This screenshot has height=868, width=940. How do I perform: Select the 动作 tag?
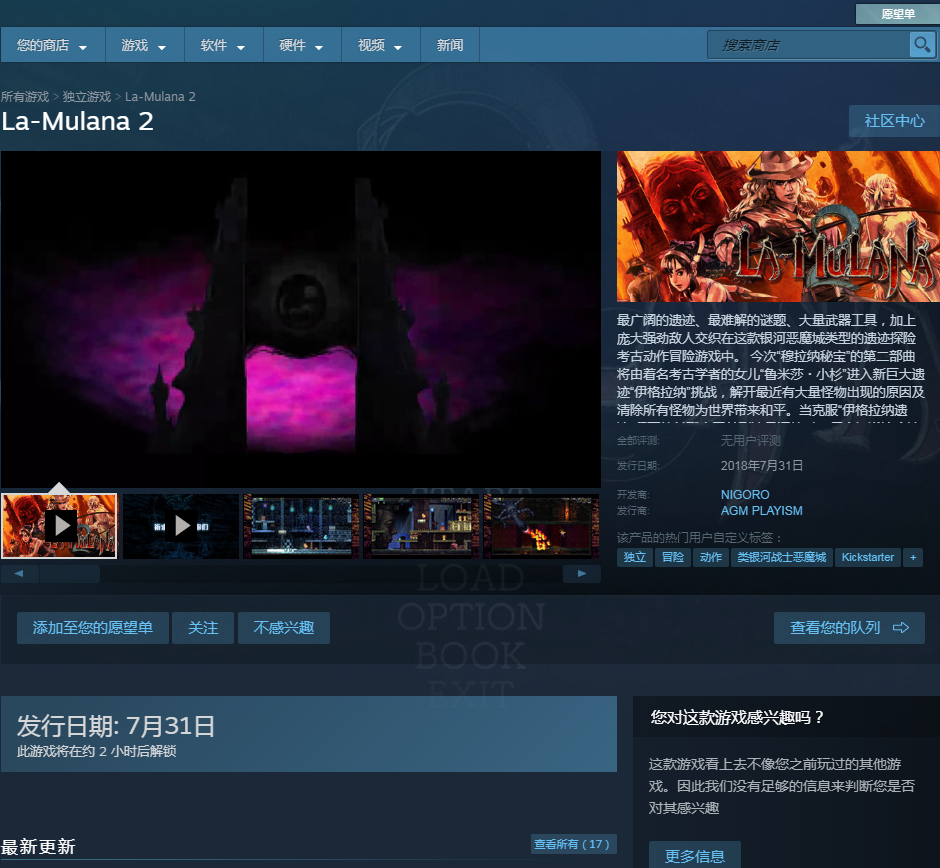tap(711, 557)
